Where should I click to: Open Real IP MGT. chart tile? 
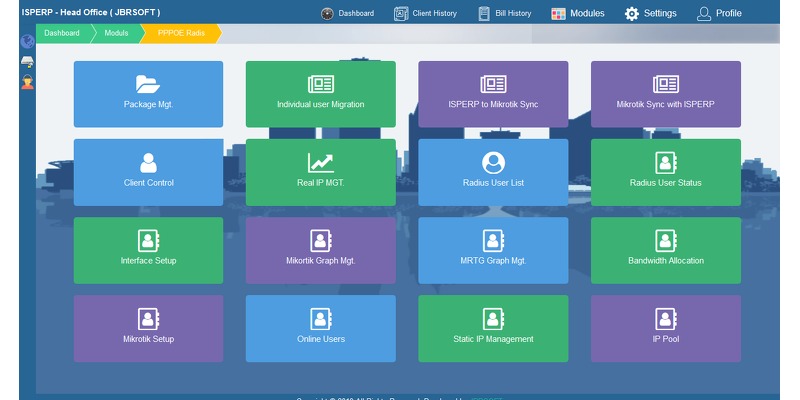pyautogui.click(x=320, y=172)
